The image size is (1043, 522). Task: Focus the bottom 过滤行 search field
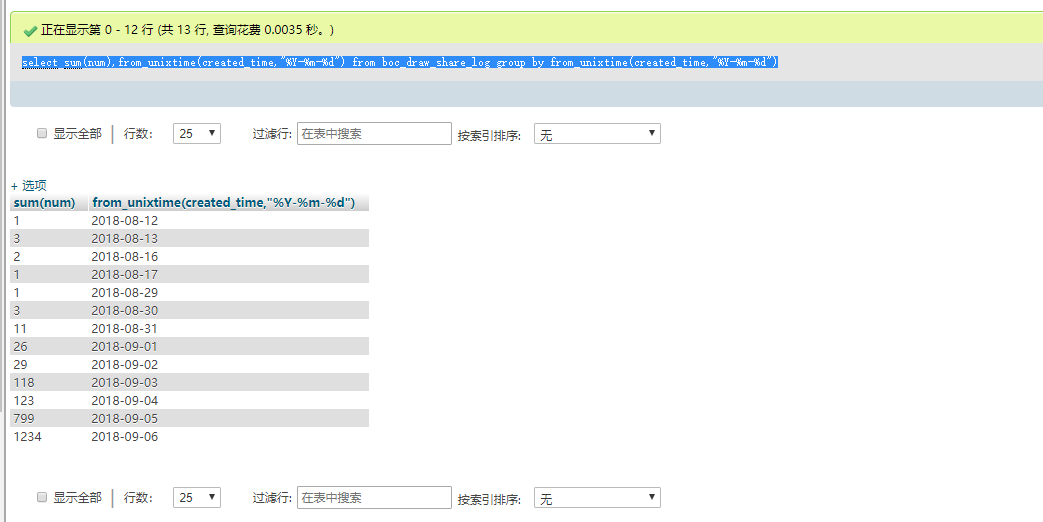coord(374,497)
